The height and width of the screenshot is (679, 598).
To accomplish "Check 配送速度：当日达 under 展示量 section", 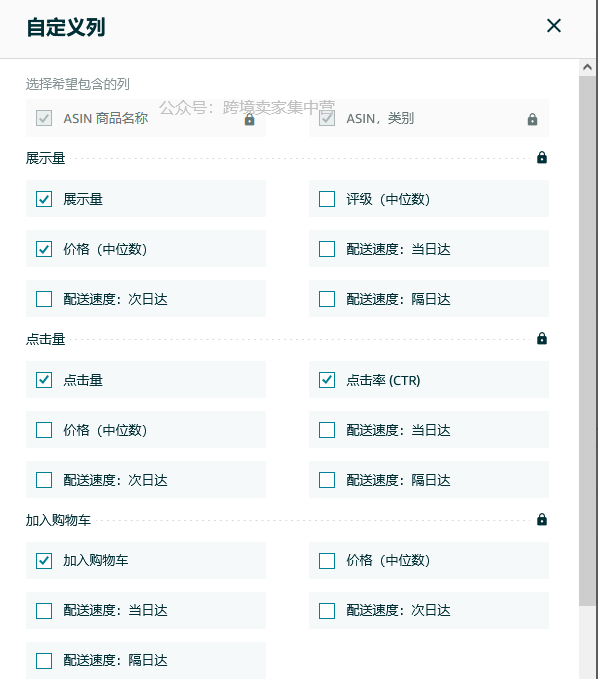I will (327, 249).
